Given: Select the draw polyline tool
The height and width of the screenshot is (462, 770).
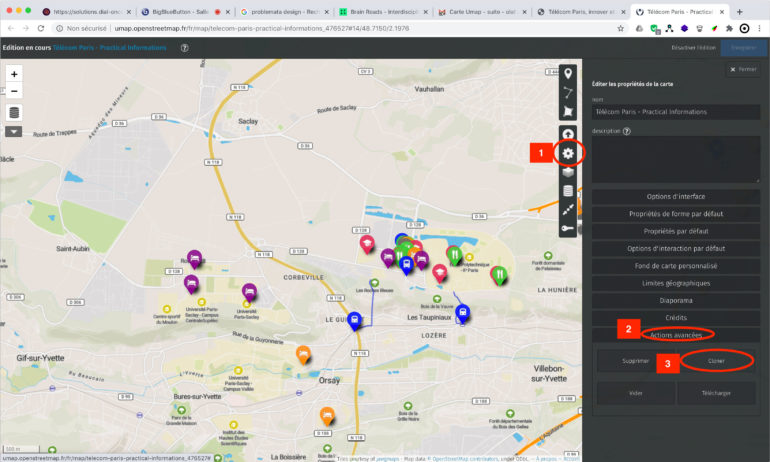Looking at the screenshot, I should click(568, 93).
